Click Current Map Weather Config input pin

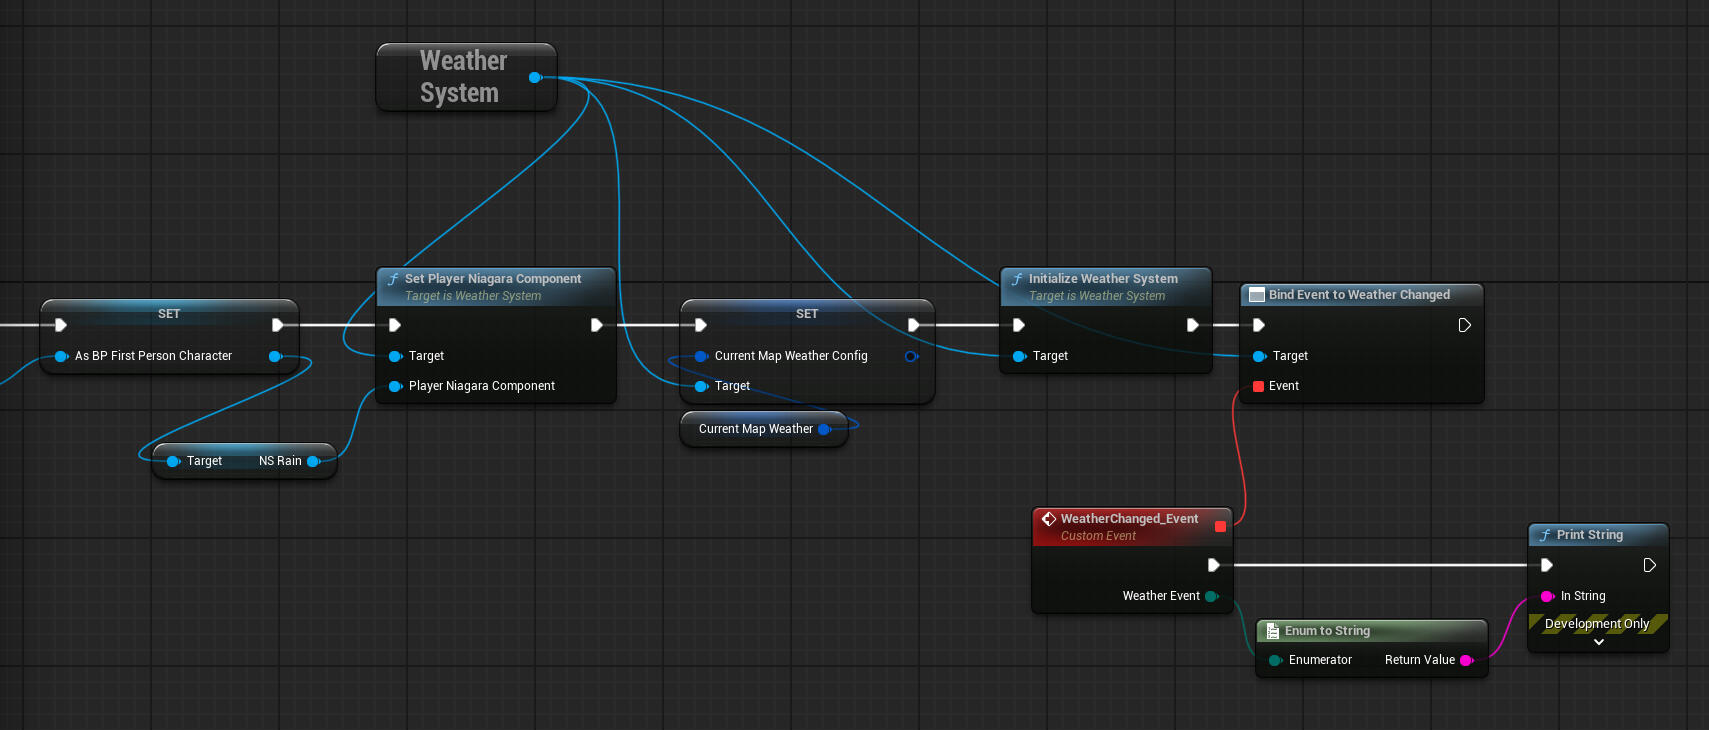point(701,356)
